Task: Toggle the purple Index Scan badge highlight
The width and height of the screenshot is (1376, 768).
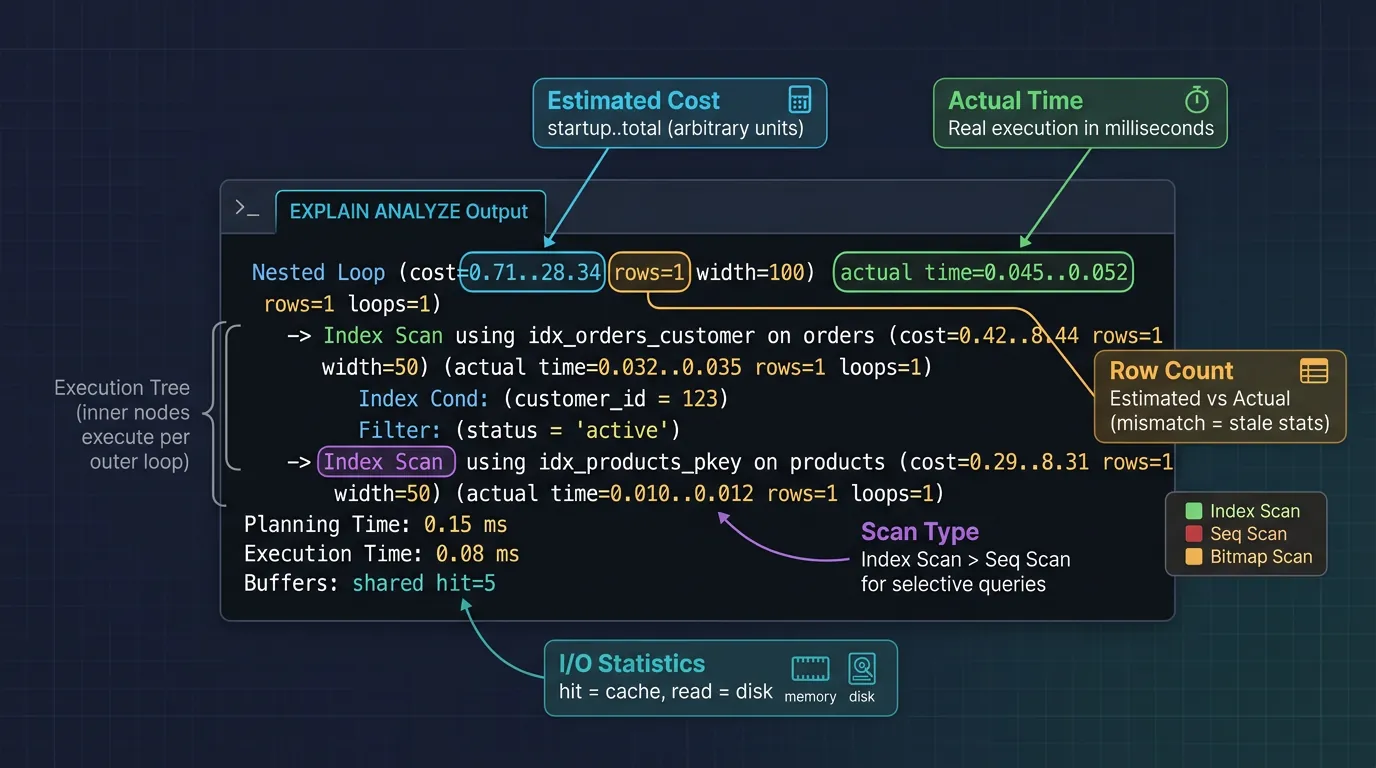Action: tap(386, 461)
